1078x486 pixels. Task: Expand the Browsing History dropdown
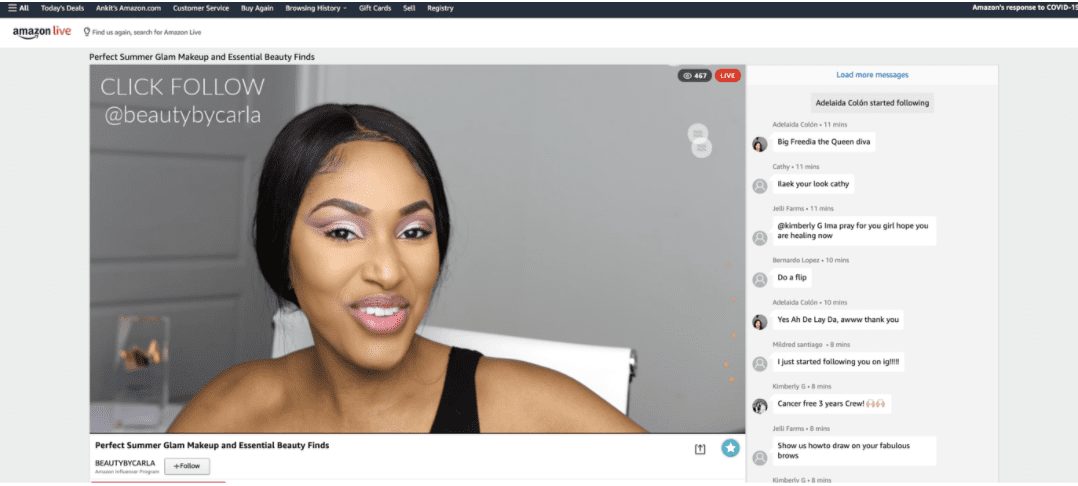[x=316, y=8]
